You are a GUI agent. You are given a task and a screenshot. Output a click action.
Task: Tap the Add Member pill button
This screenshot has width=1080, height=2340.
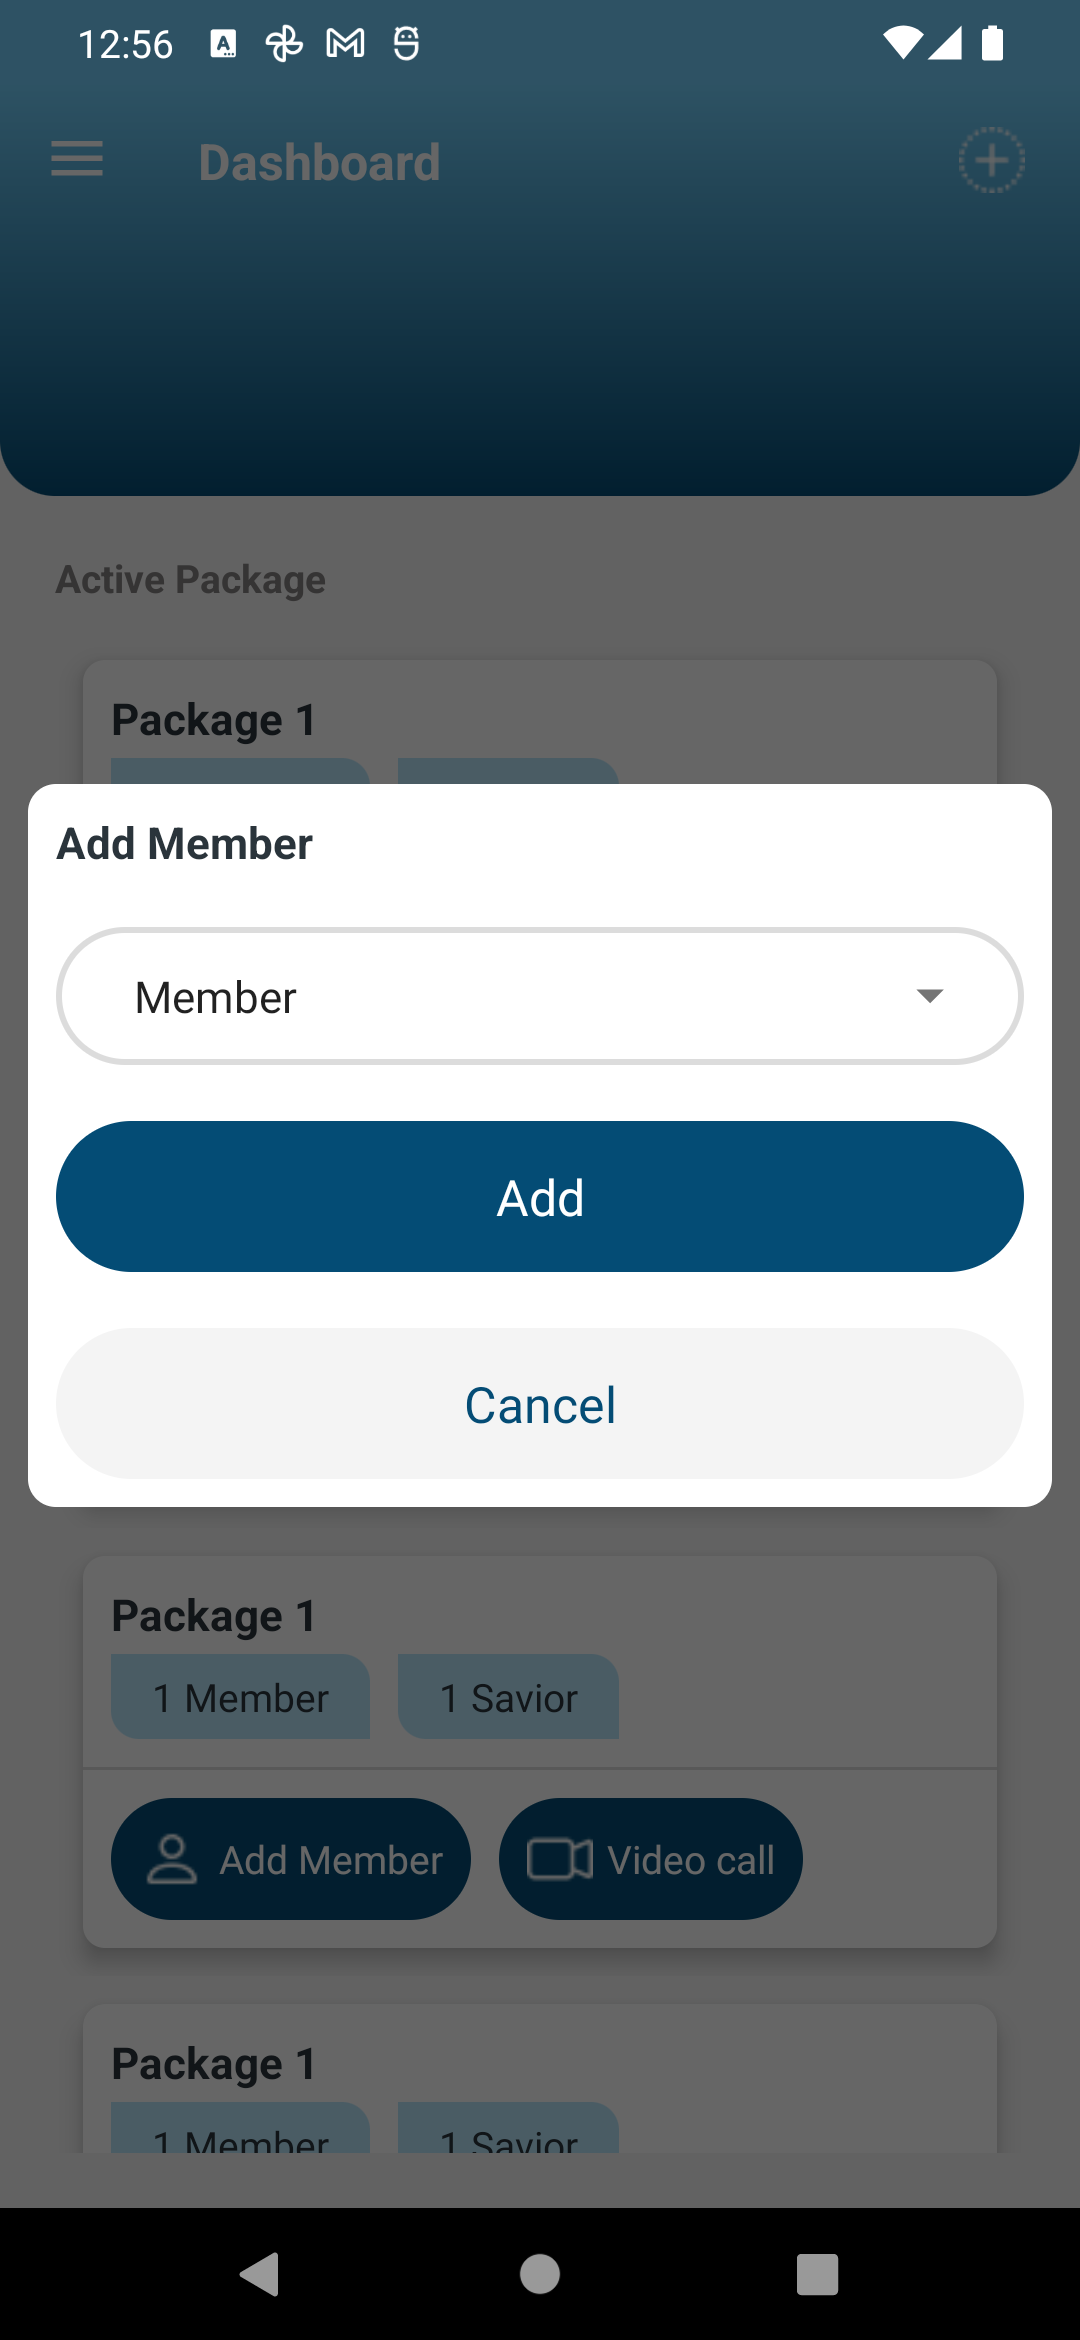291,1859
